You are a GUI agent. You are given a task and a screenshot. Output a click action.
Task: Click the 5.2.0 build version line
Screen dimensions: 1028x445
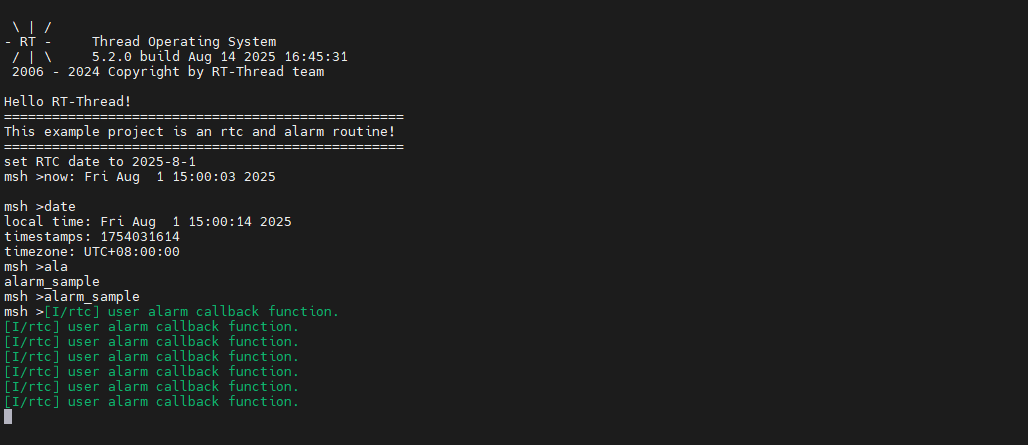coord(220,57)
